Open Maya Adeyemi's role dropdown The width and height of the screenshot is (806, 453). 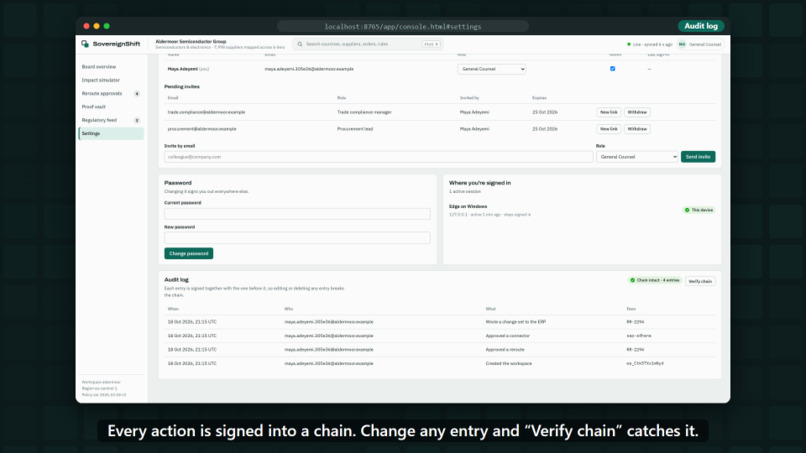click(491, 69)
